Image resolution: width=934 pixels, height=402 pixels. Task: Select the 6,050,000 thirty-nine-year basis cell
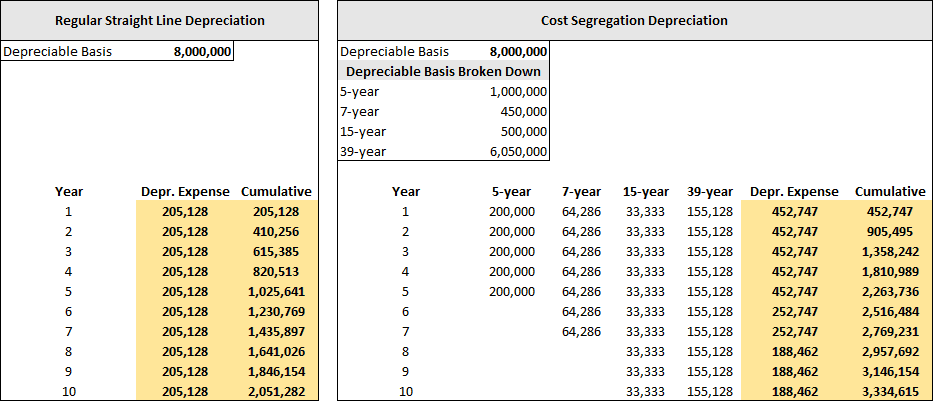tap(518, 152)
